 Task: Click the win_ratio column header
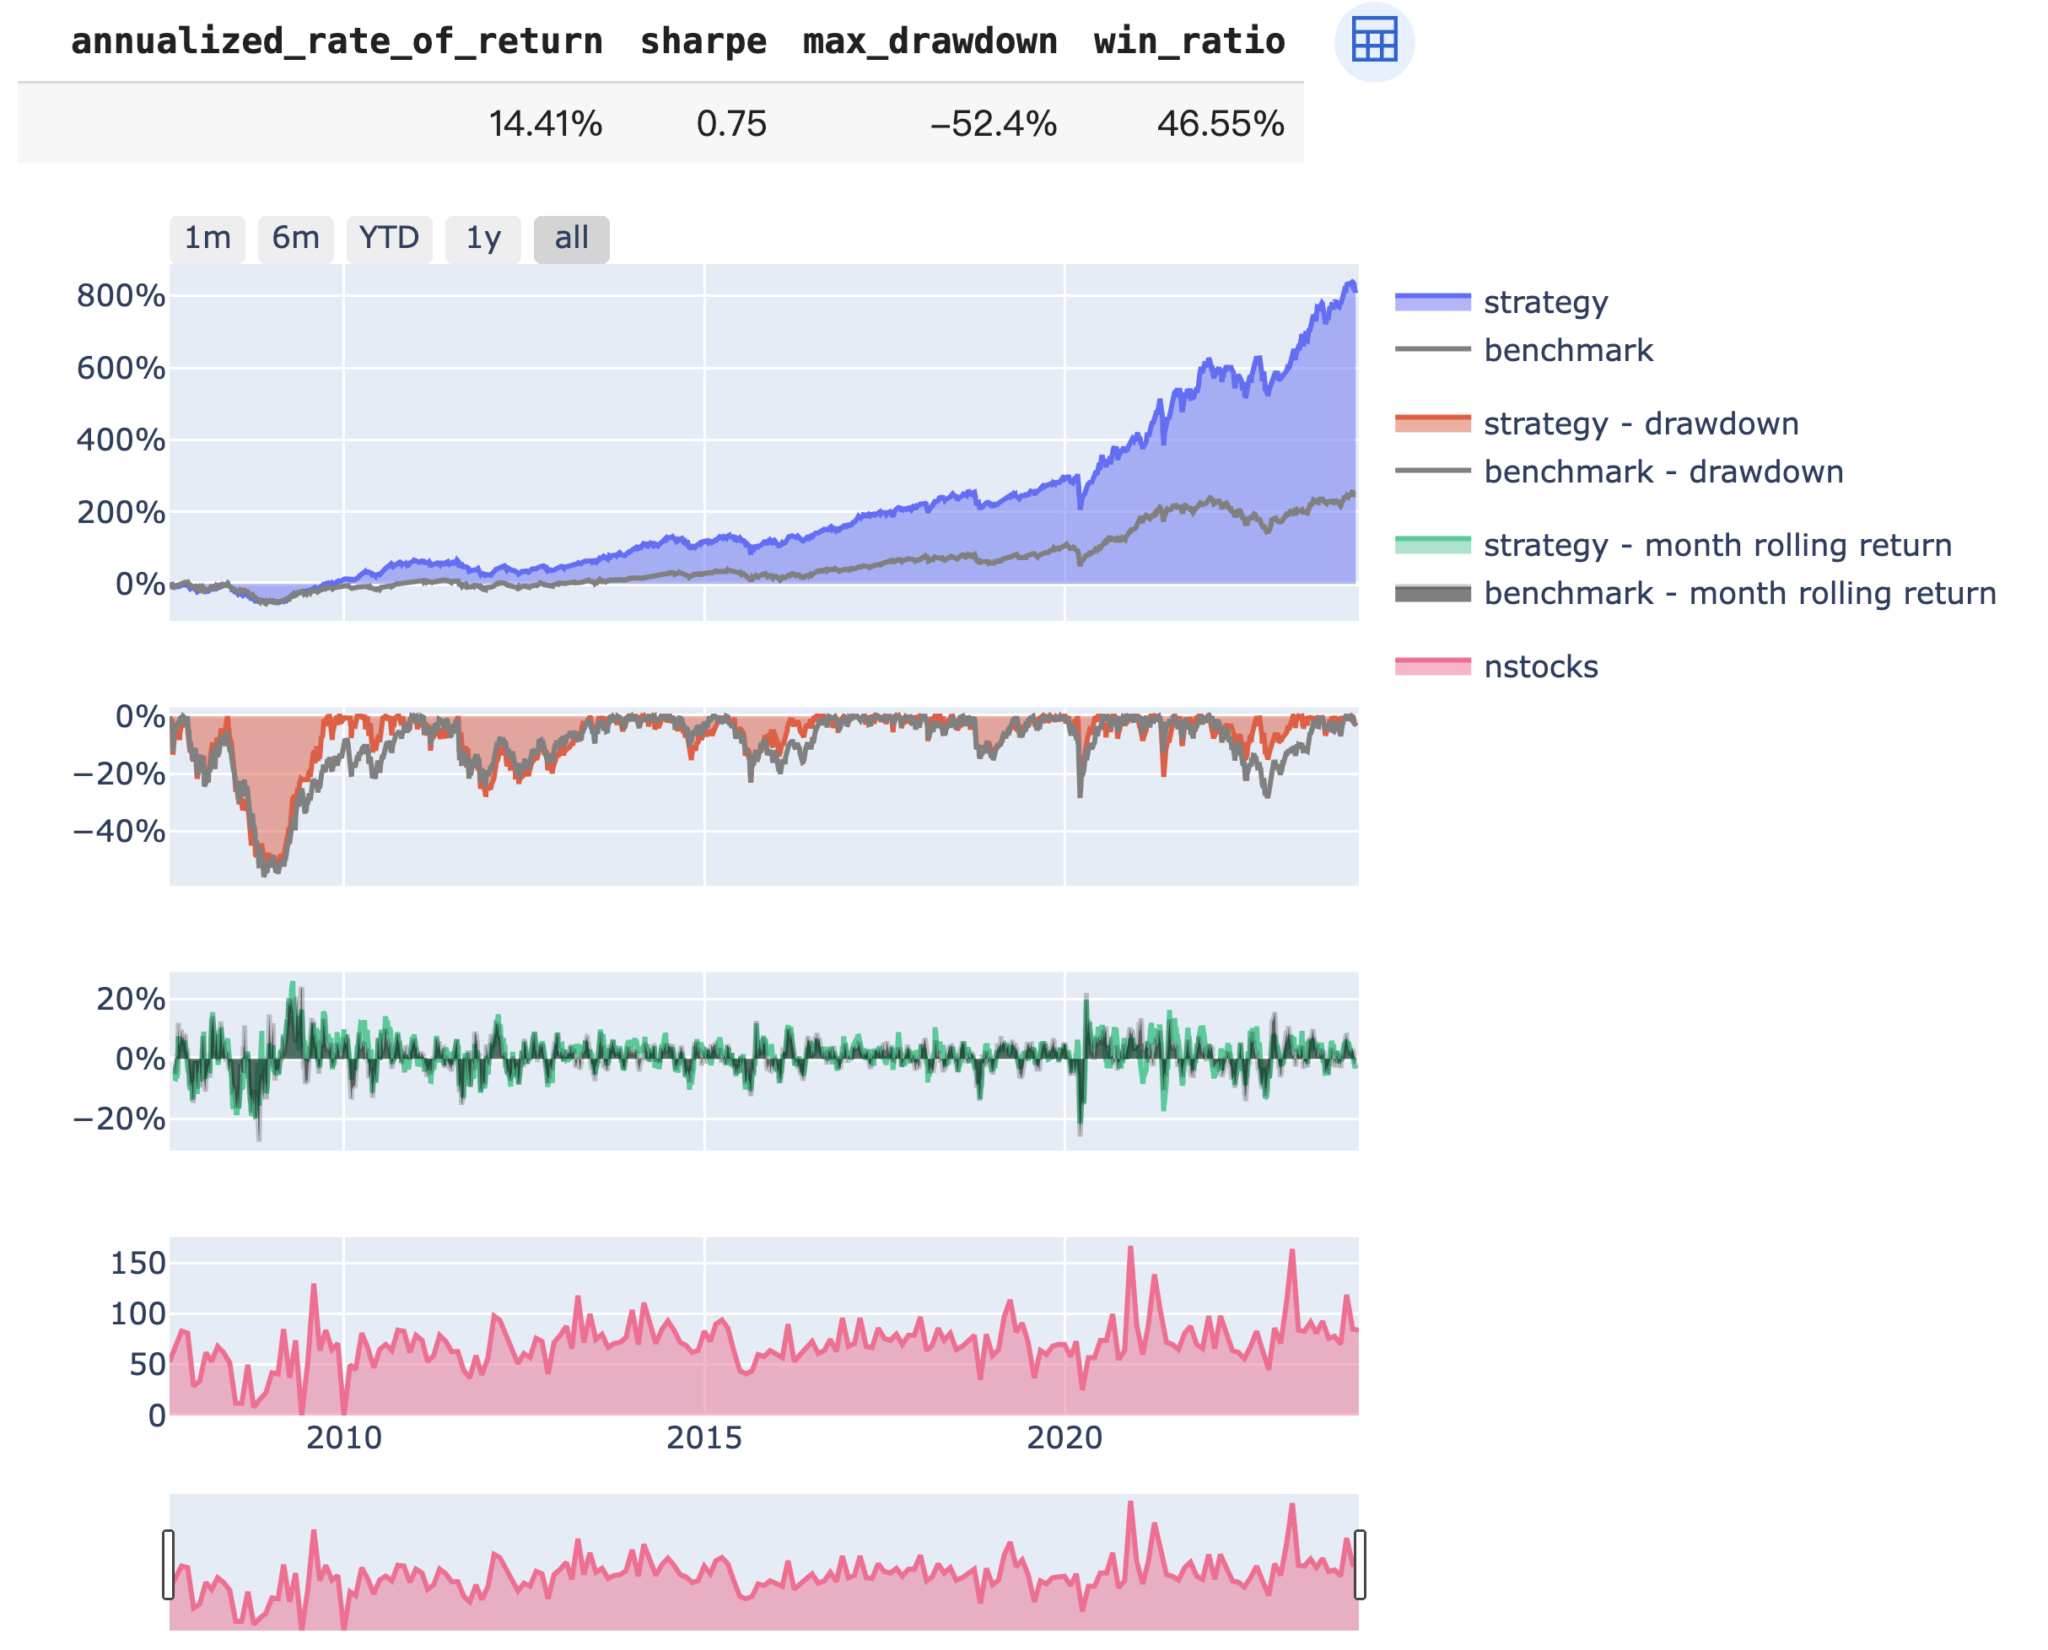click(1188, 42)
